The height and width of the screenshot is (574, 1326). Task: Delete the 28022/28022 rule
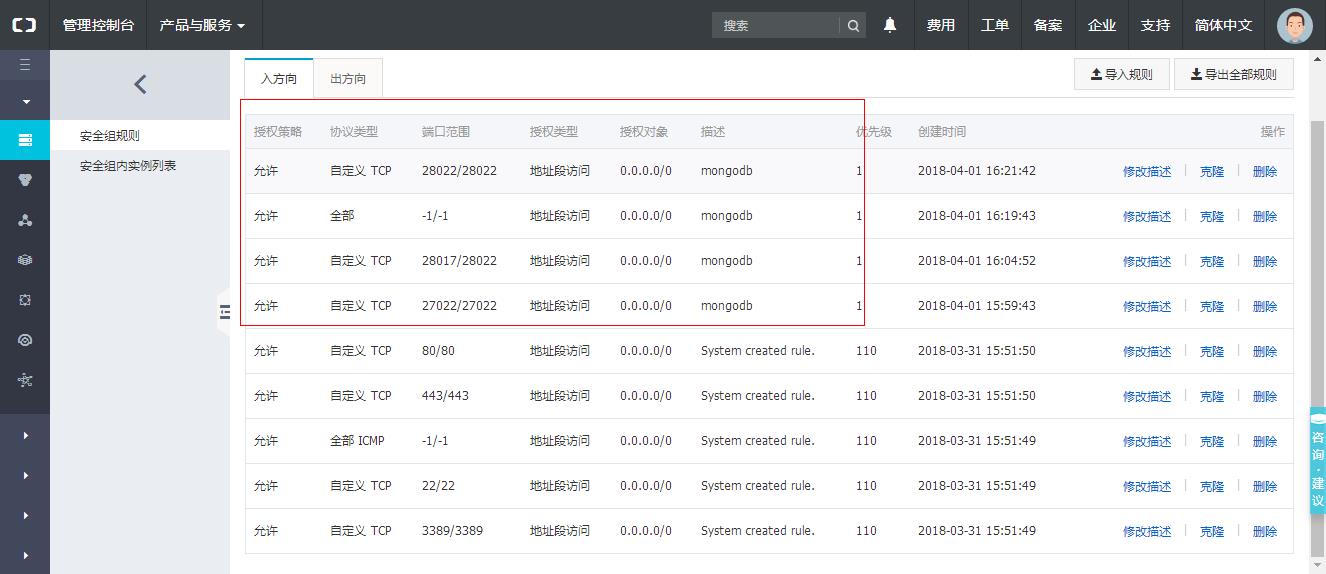click(1265, 172)
